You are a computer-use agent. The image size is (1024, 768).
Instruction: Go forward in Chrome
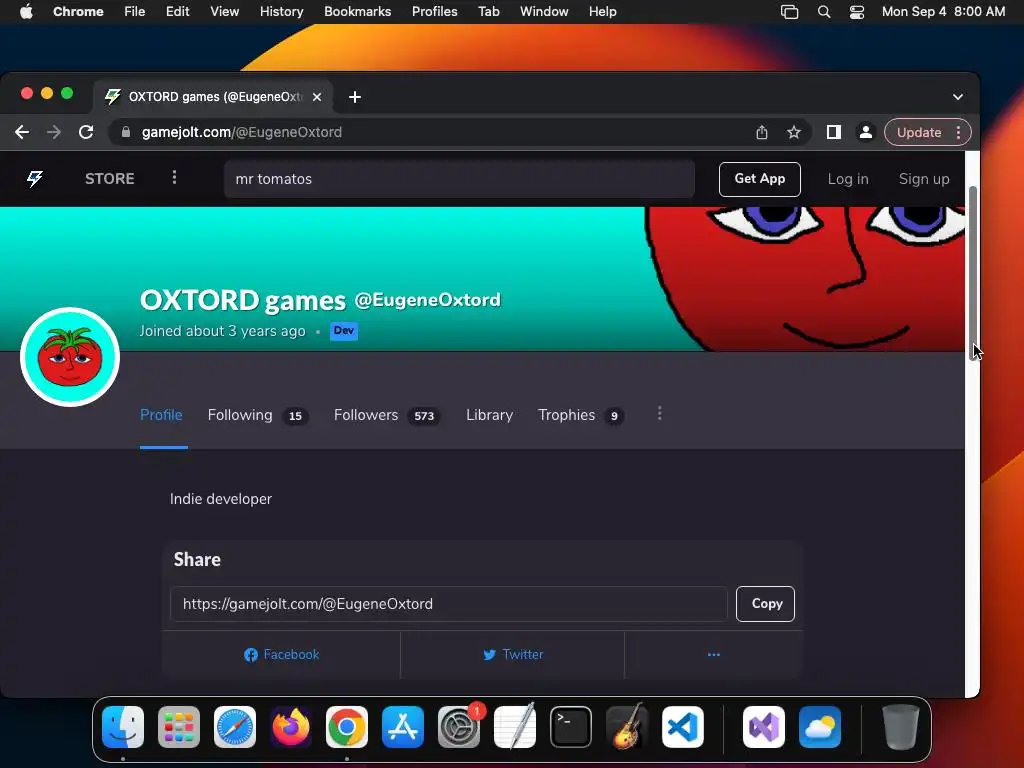click(54, 132)
